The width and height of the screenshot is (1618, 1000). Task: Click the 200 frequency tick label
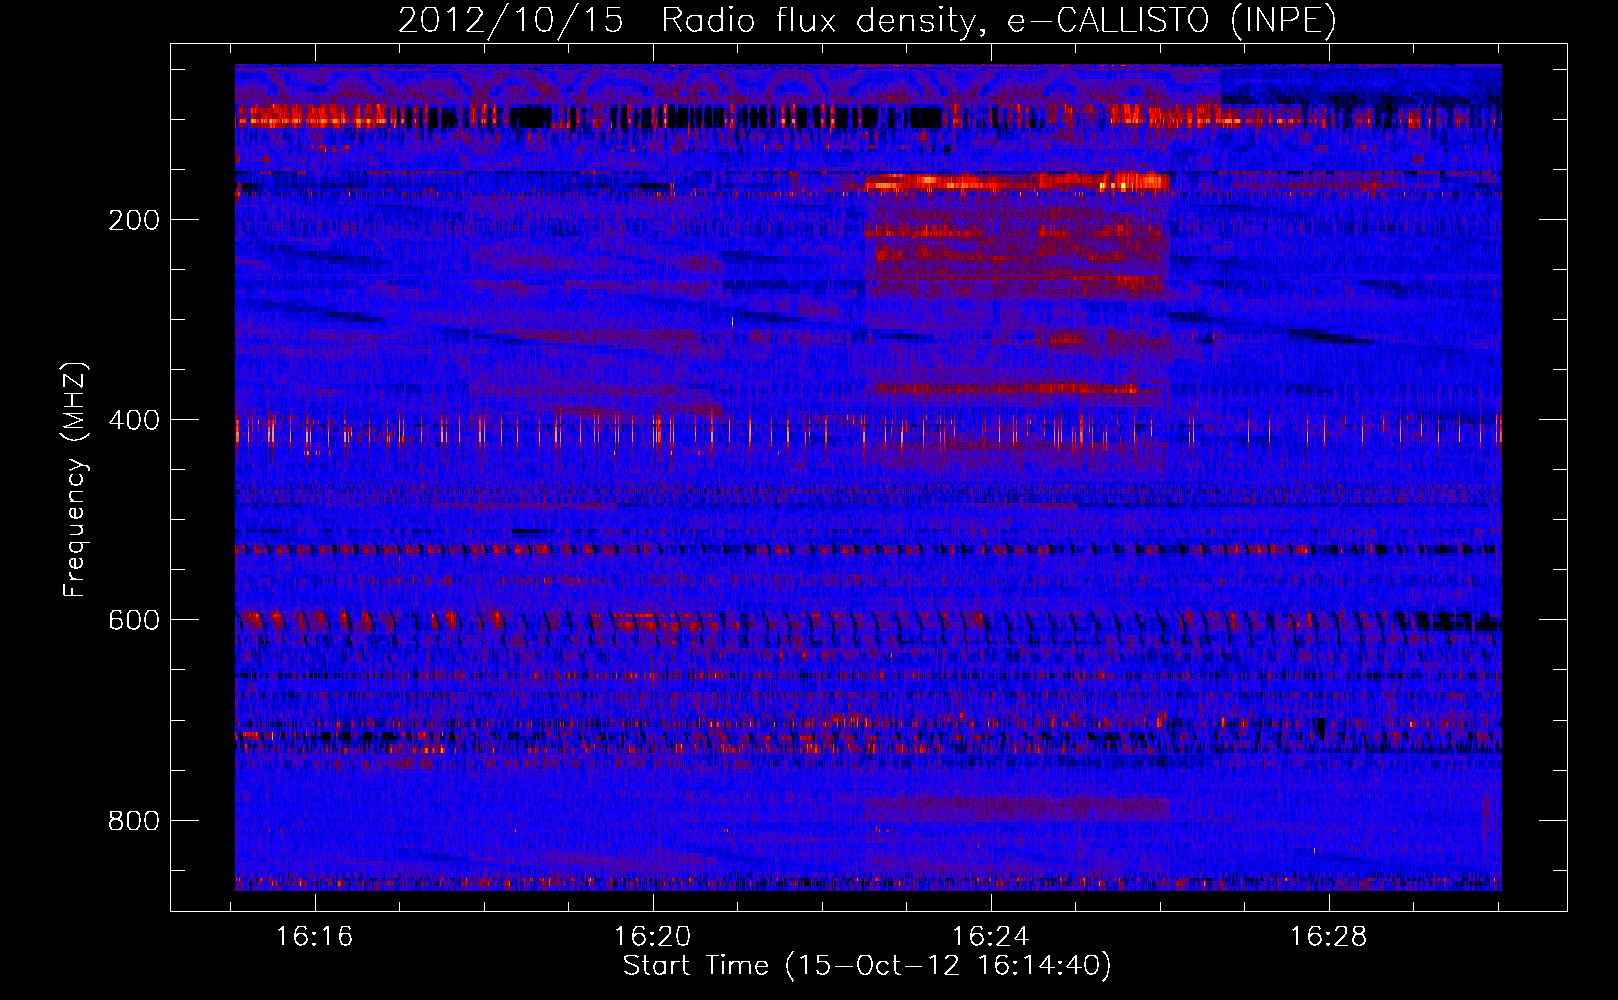134,220
